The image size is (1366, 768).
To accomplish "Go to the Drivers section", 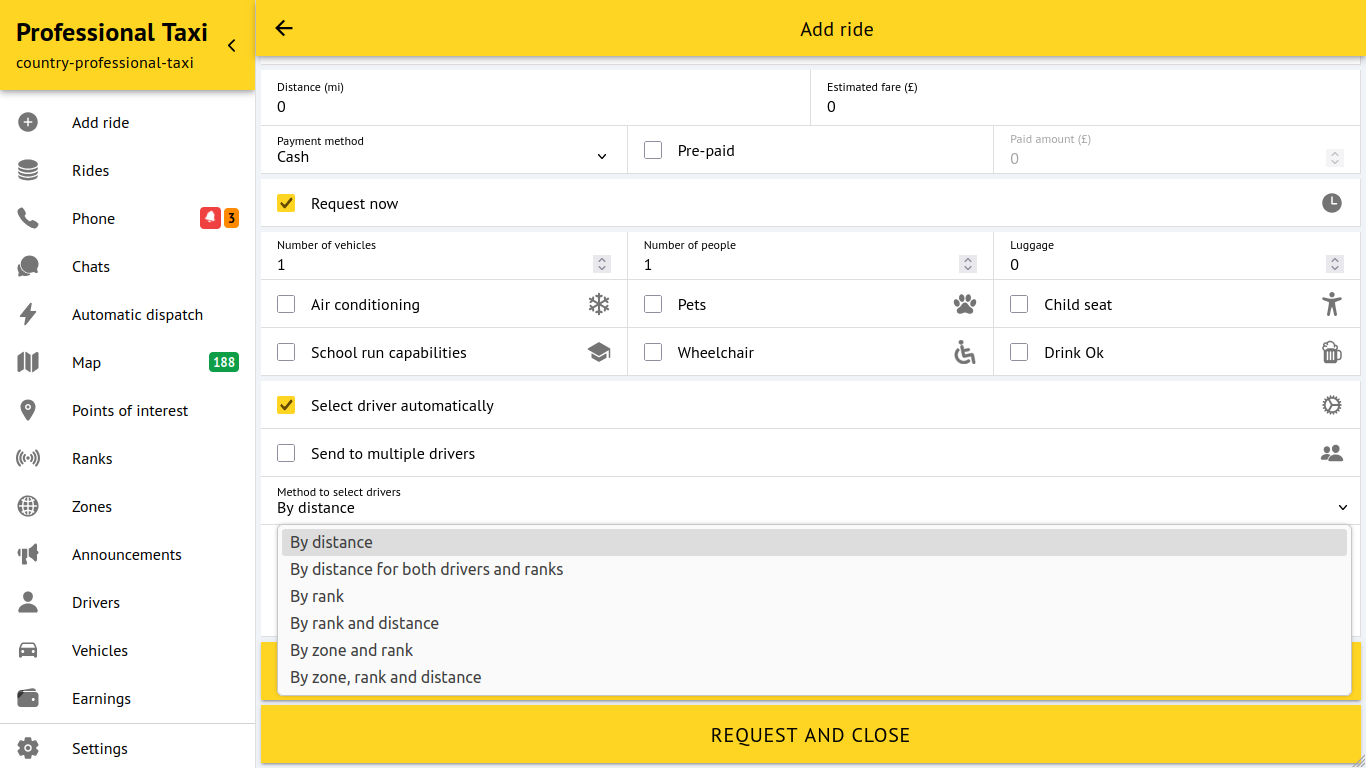I will click(x=96, y=603).
